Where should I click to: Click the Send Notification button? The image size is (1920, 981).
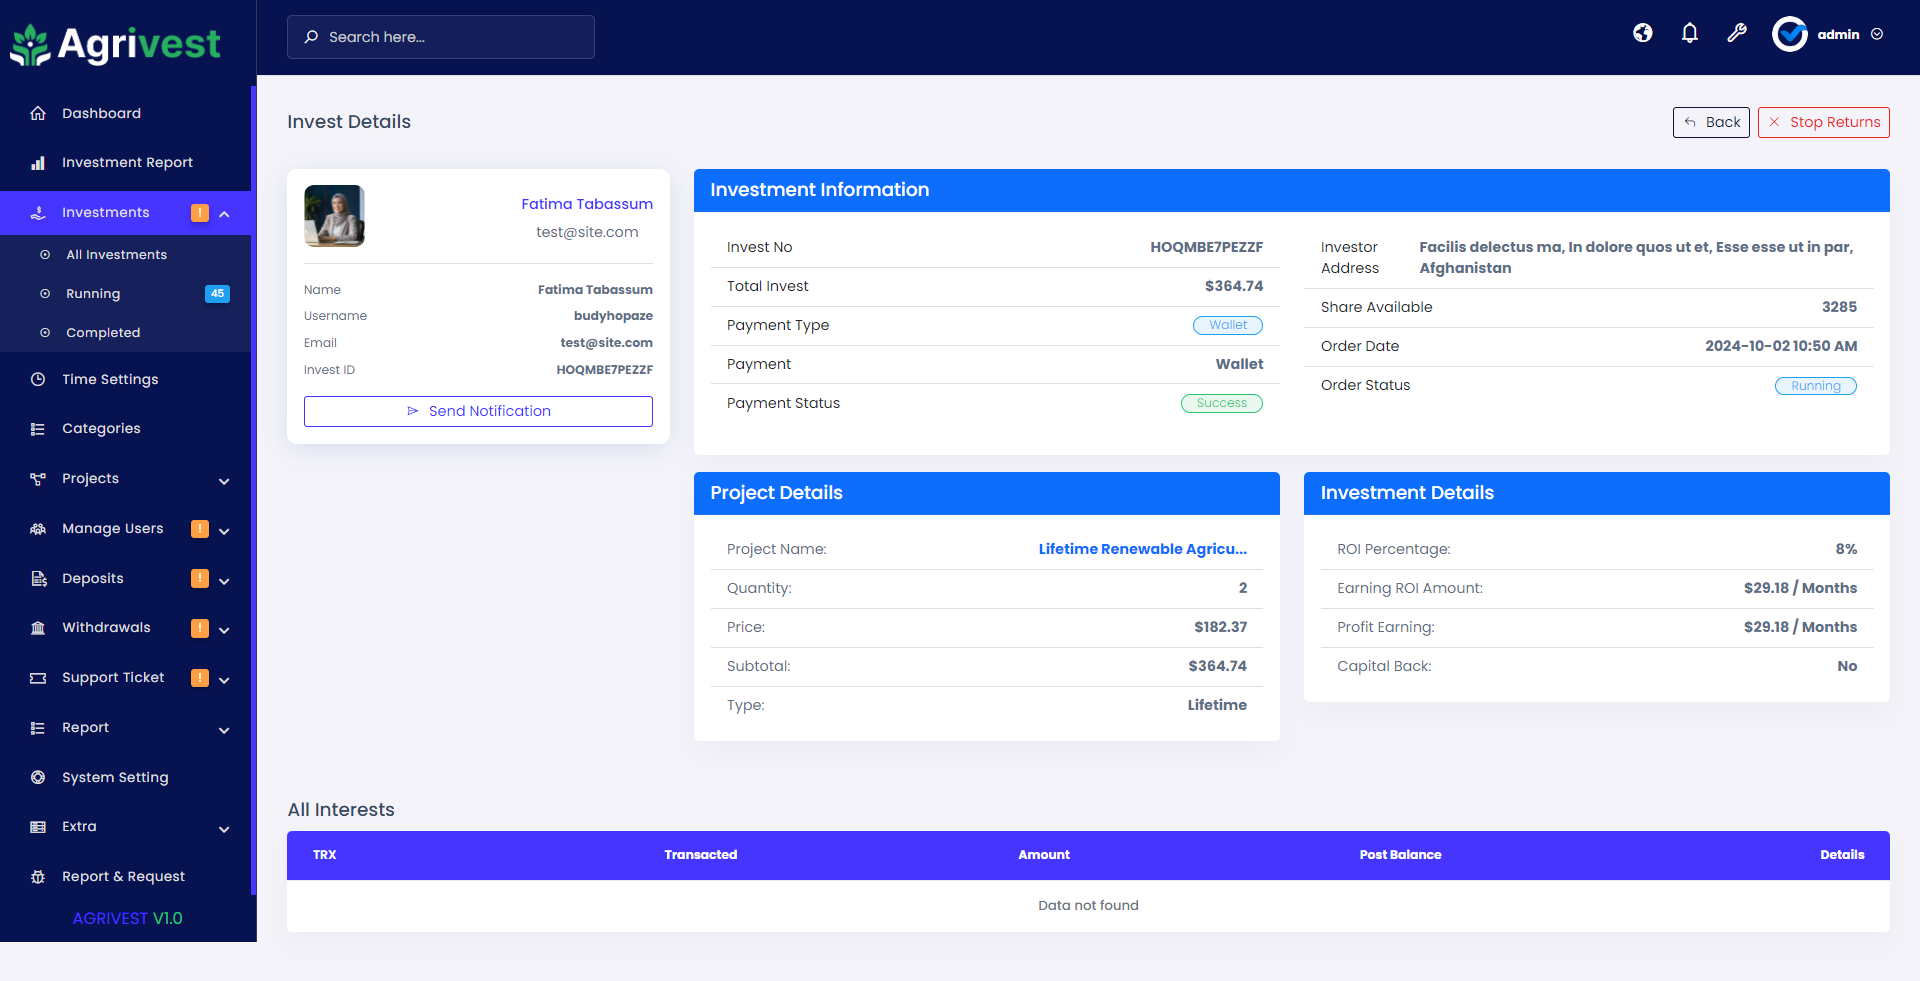point(478,411)
